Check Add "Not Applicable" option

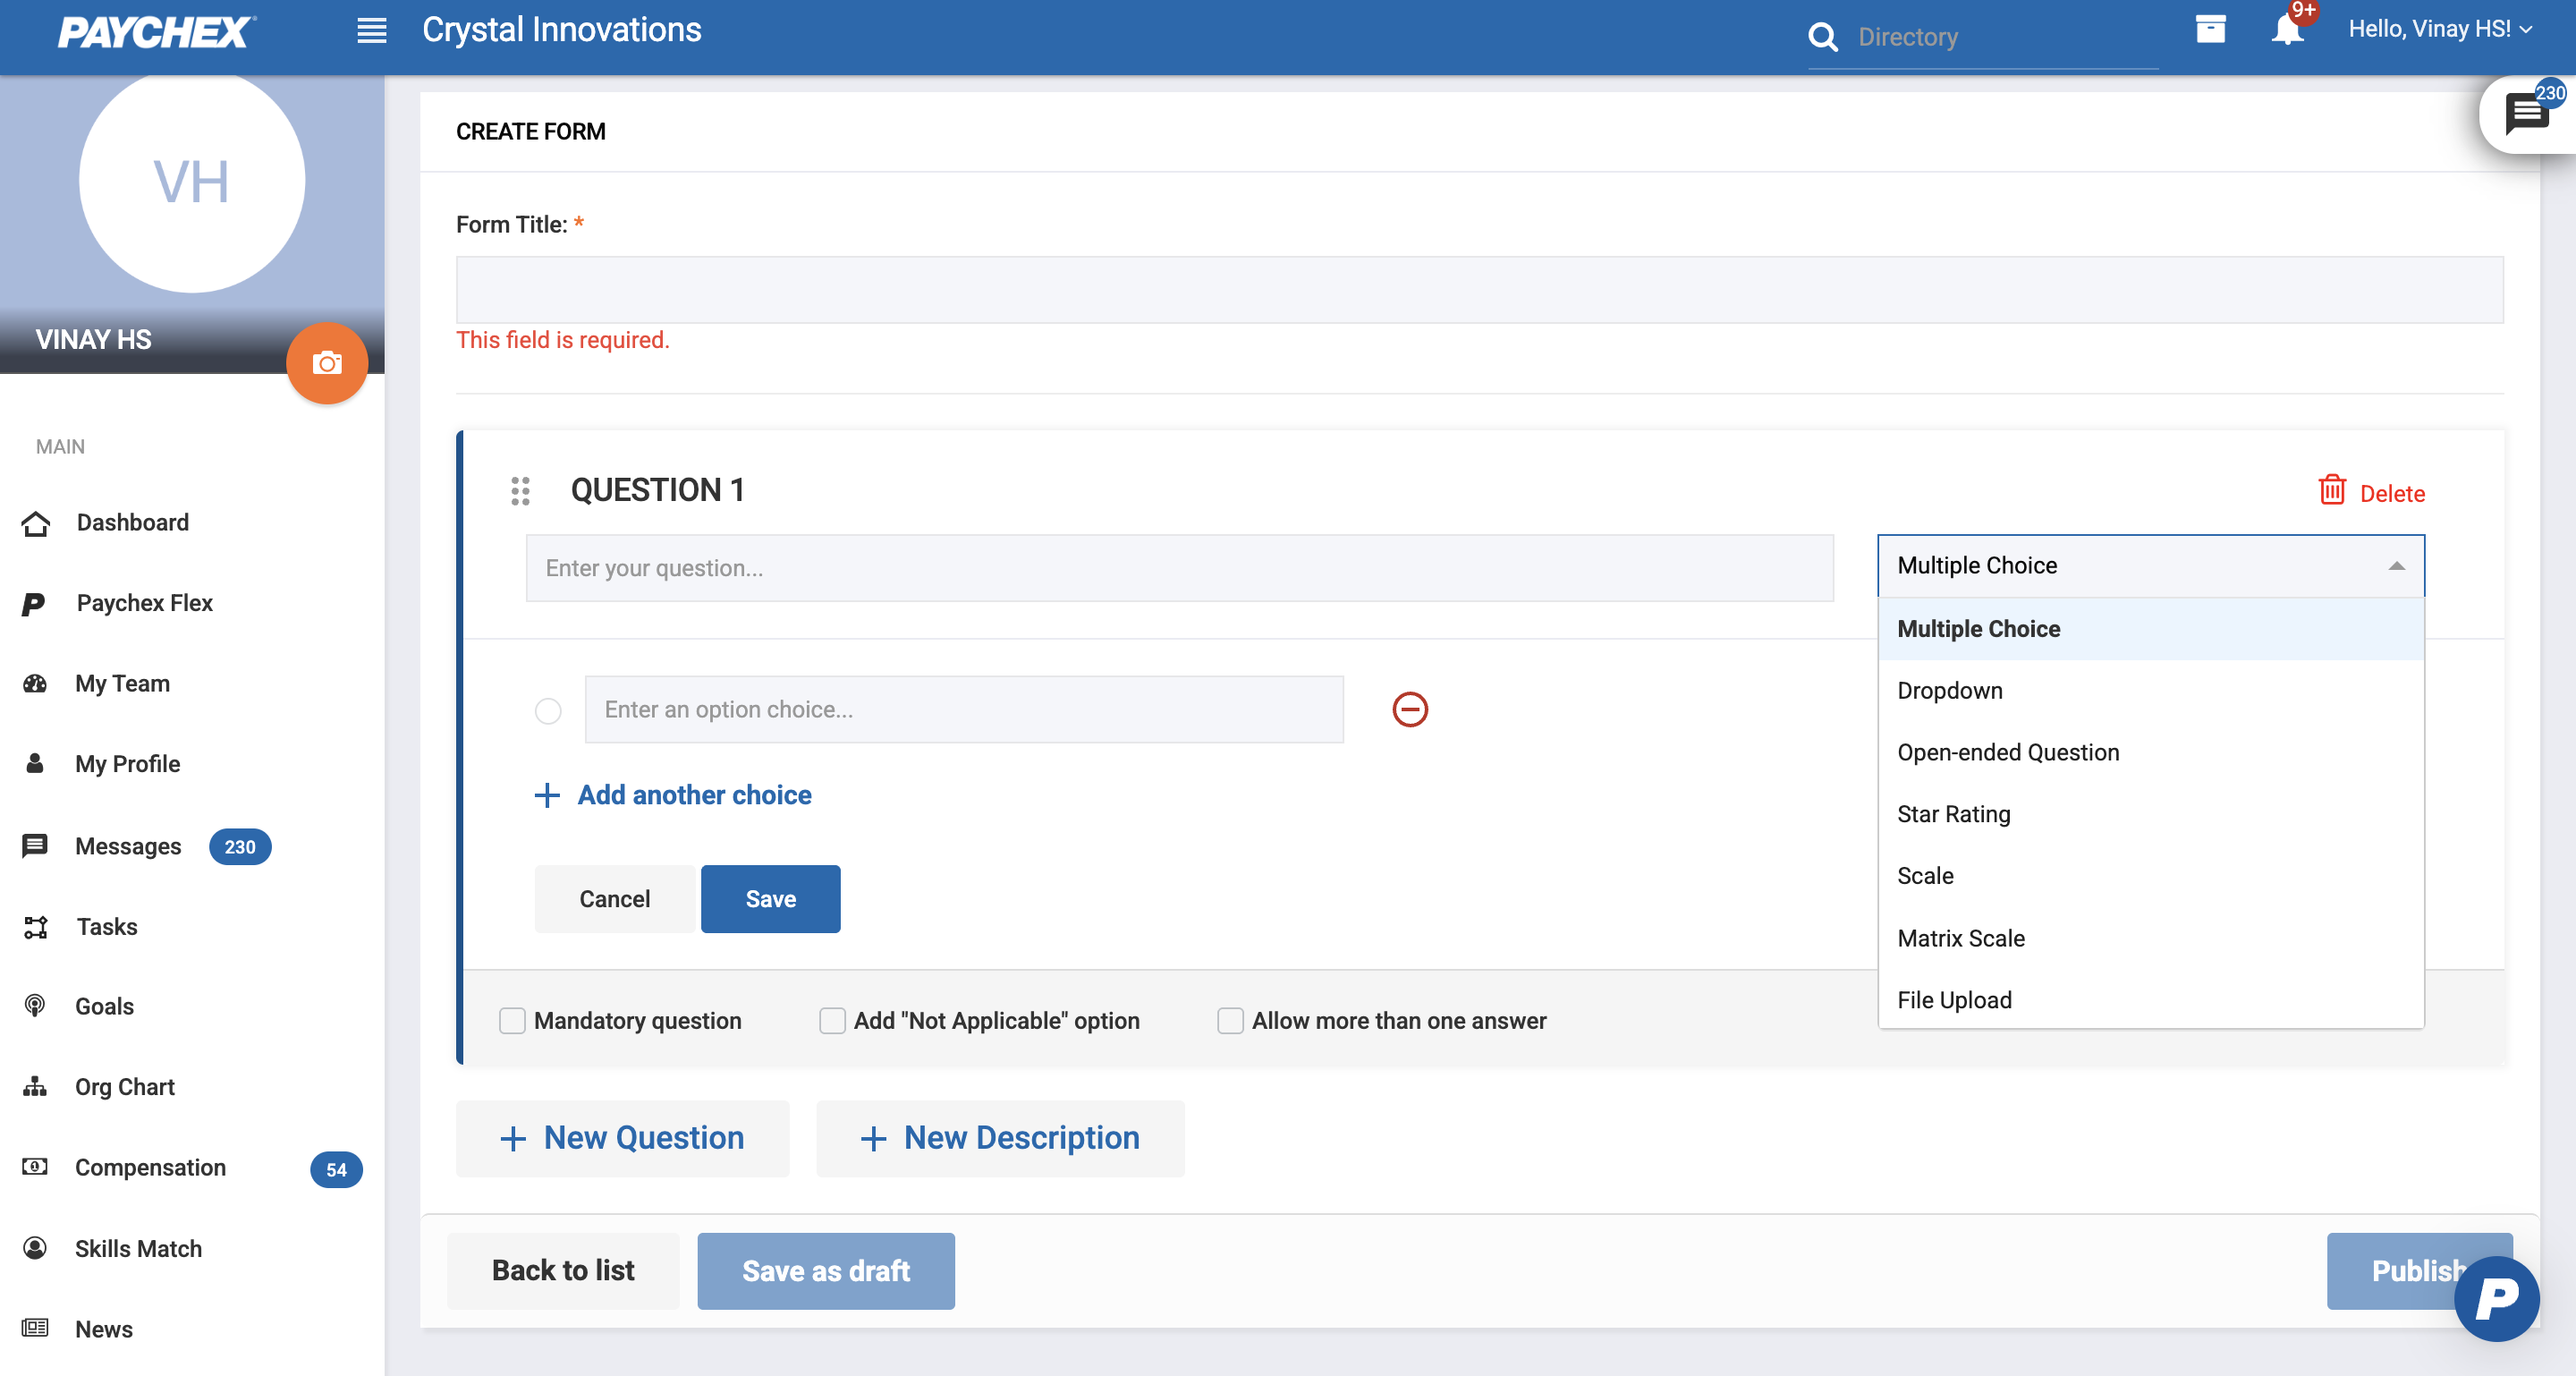point(832,1020)
